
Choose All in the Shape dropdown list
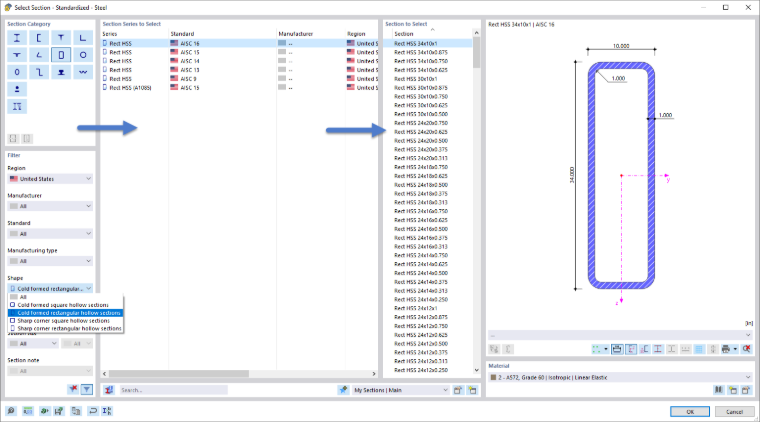click(x=65, y=297)
